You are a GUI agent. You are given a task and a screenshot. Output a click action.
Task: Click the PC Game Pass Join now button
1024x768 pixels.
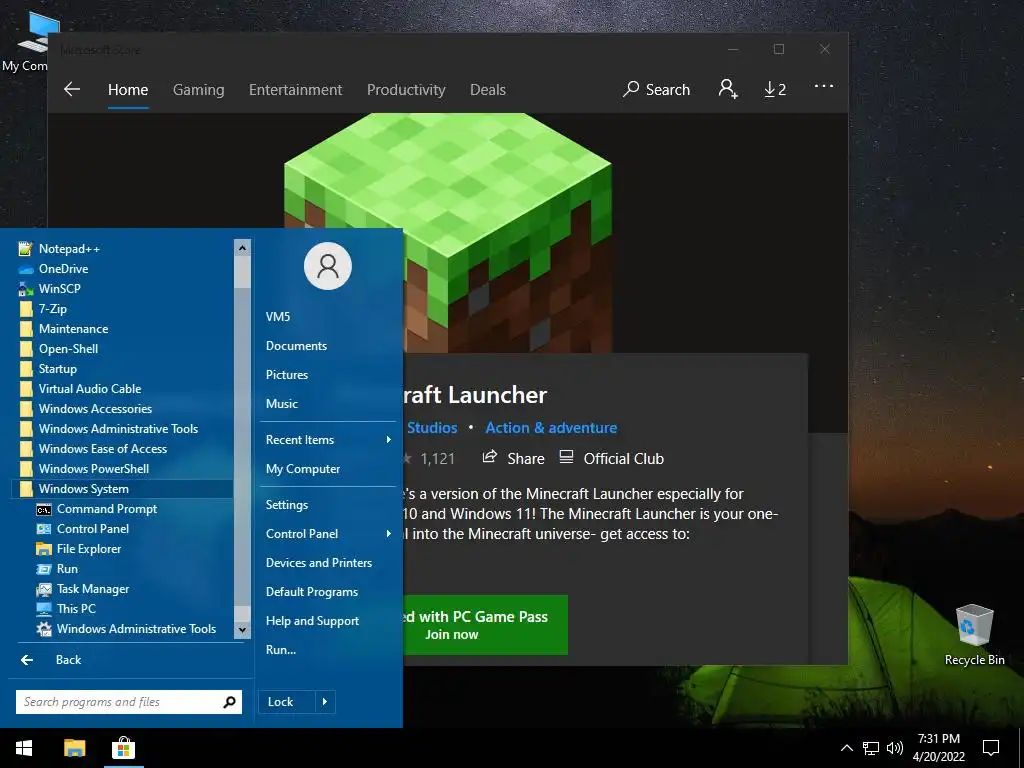pos(485,625)
